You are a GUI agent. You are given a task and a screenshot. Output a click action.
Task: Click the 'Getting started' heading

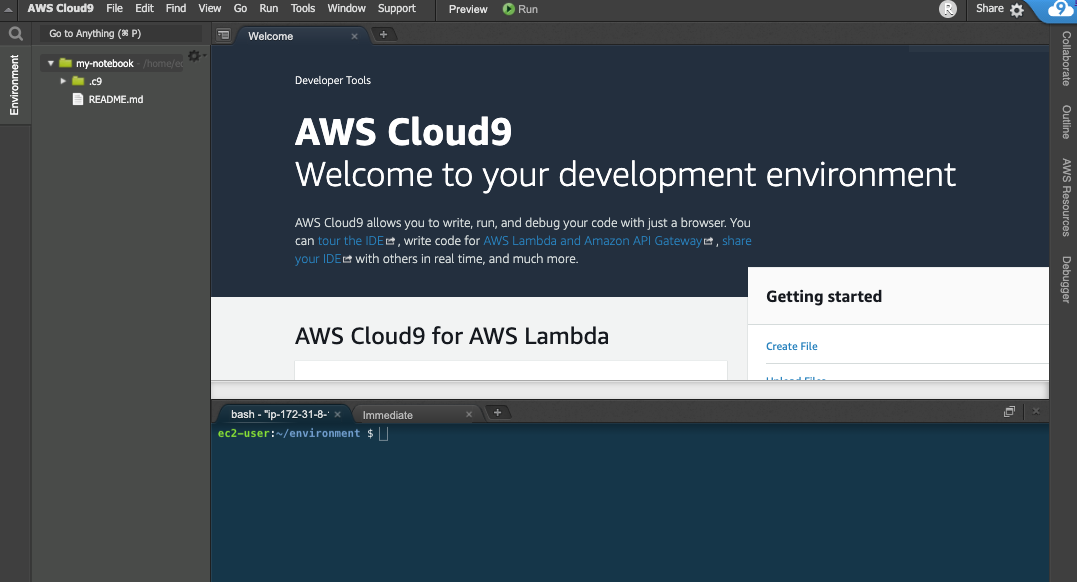coord(824,296)
